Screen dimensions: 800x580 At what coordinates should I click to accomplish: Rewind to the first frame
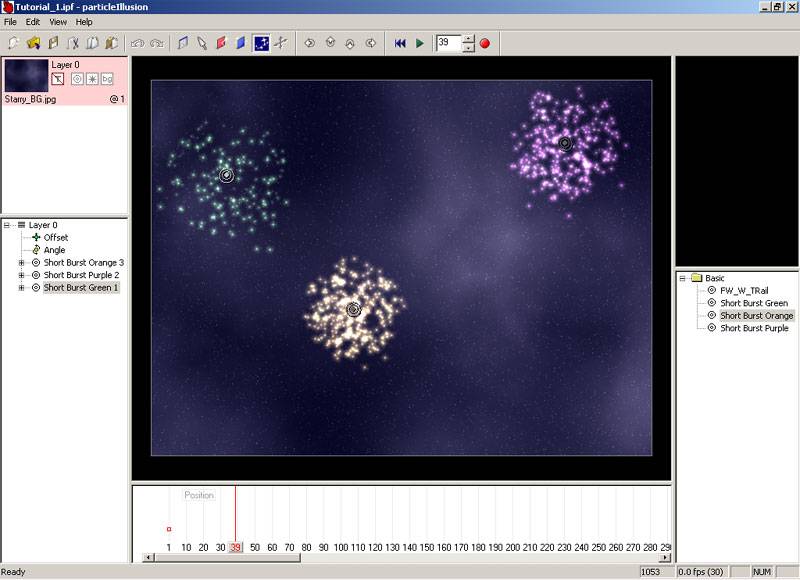click(x=400, y=43)
